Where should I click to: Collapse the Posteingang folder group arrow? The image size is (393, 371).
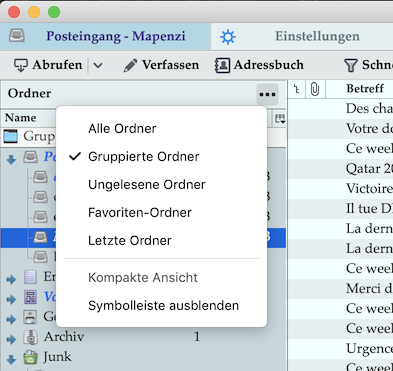click(x=11, y=159)
